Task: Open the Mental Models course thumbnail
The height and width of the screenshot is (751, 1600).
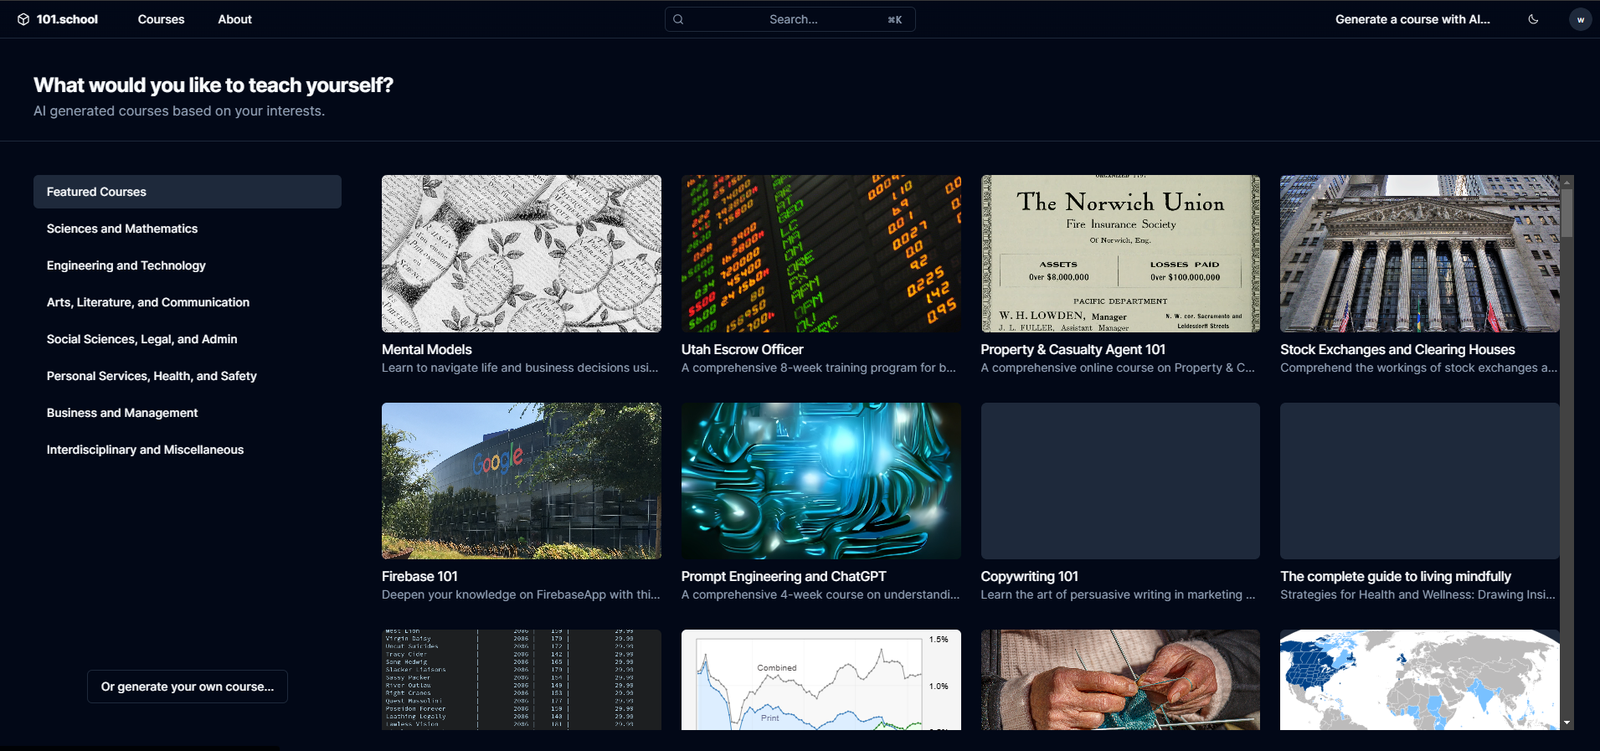Action: (x=521, y=254)
